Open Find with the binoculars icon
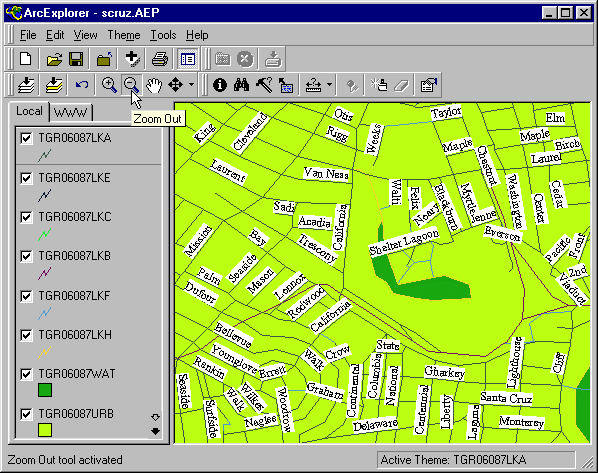The image size is (598, 473). pos(242,85)
